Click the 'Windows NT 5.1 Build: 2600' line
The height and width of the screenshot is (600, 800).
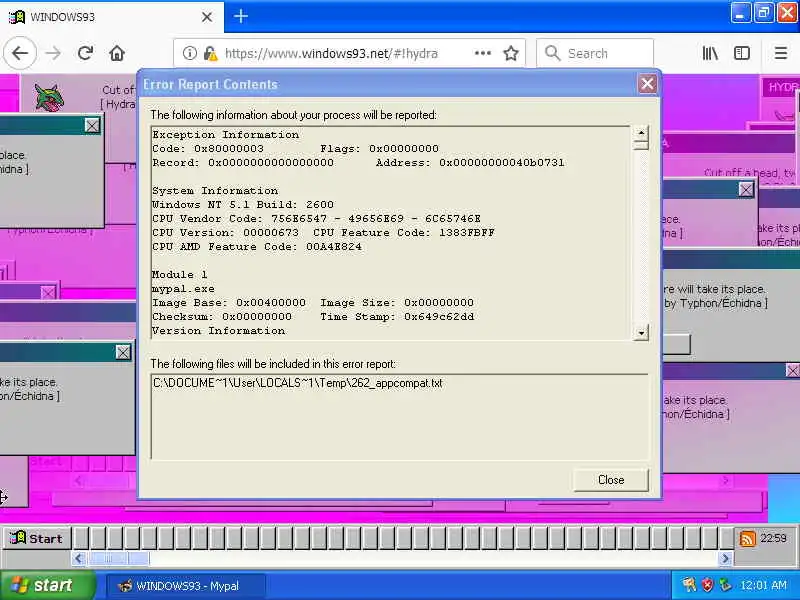(243, 205)
